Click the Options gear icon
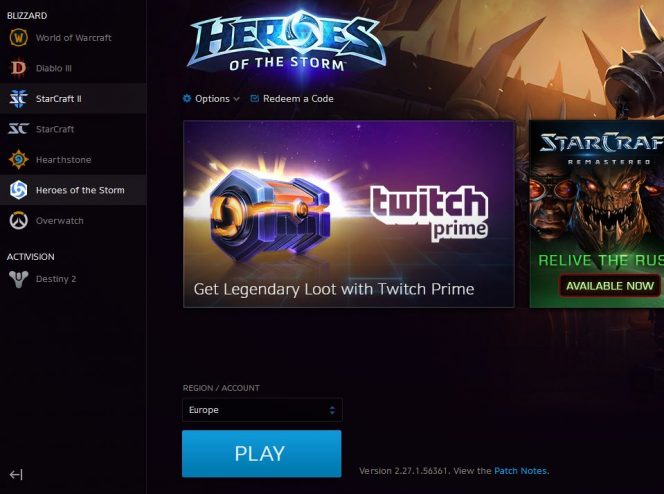664x494 pixels. pos(187,99)
